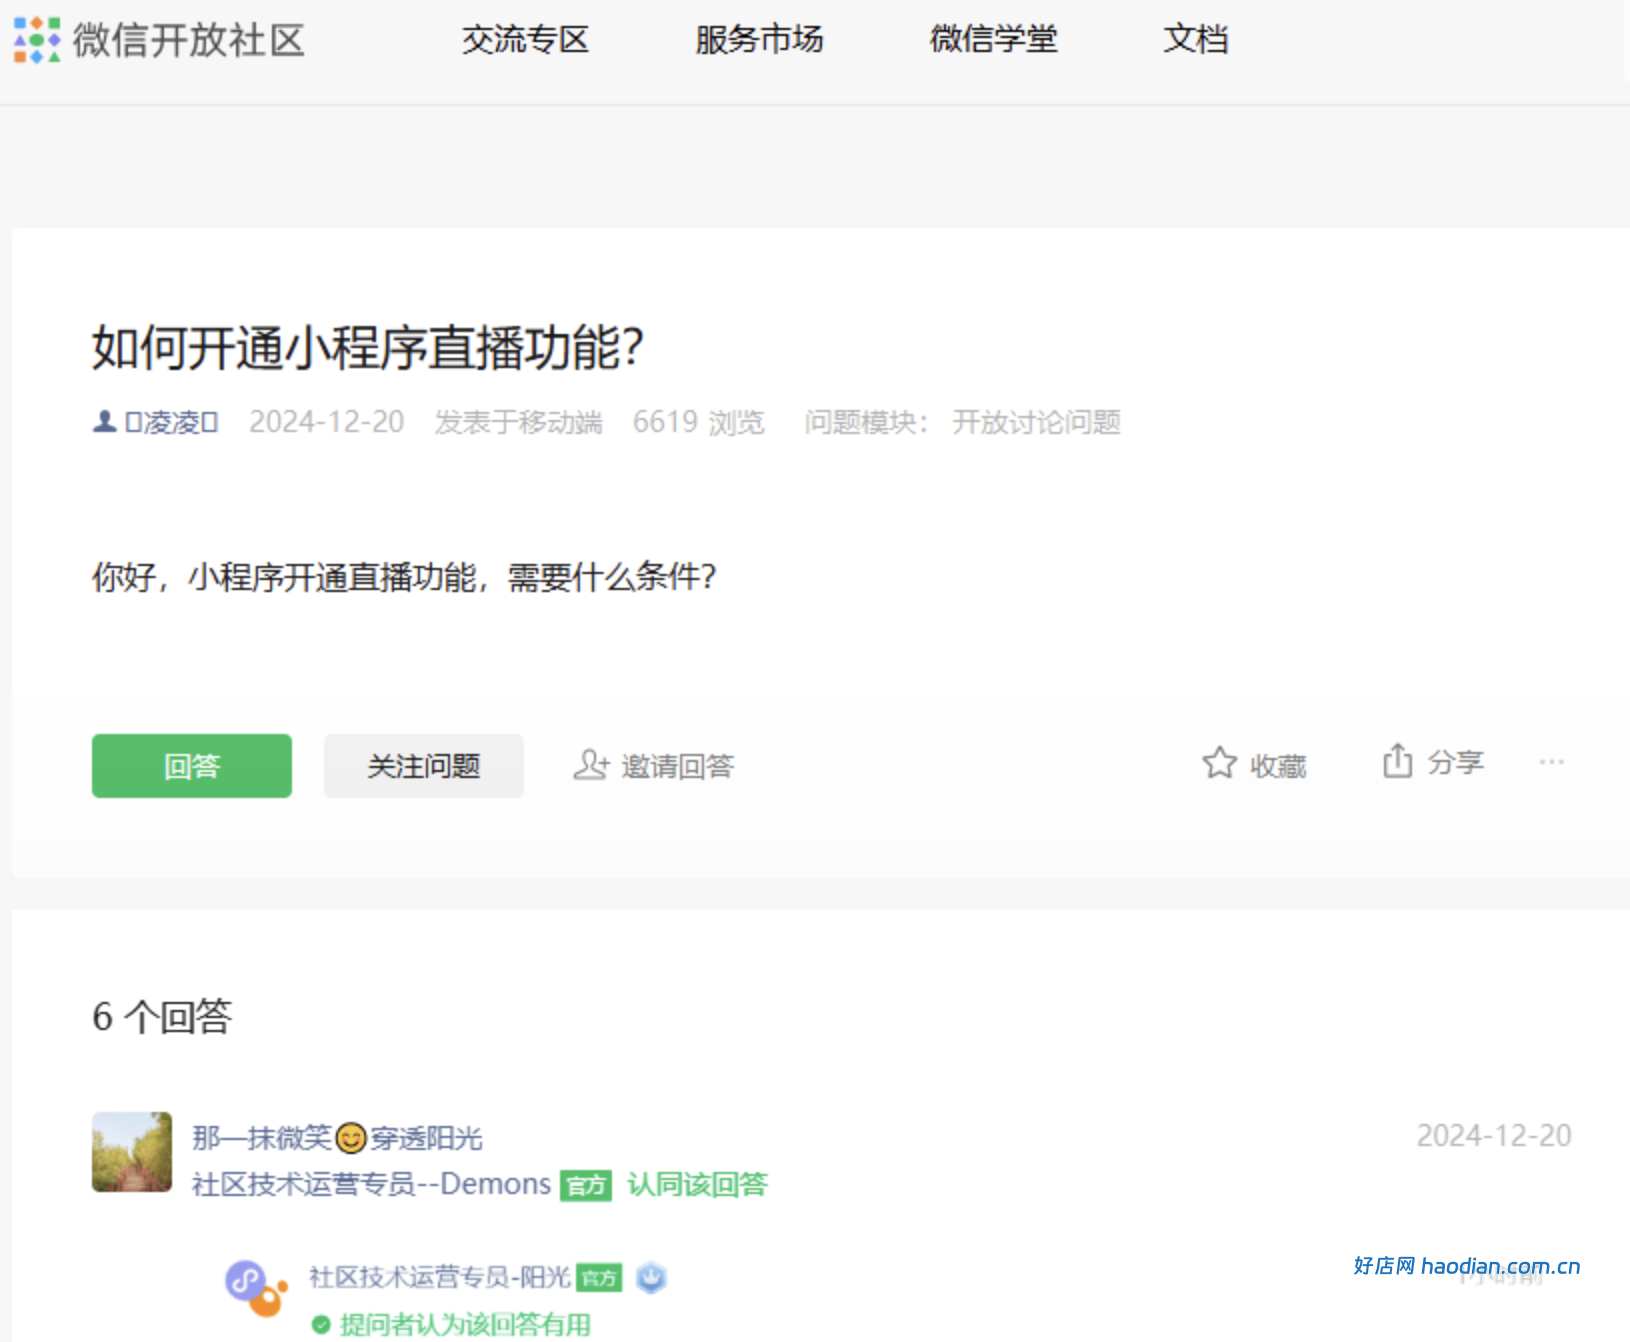The width and height of the screenshot is (1630, 1342).
Task: Click the author user icon
Action: [x=104, y=422]
